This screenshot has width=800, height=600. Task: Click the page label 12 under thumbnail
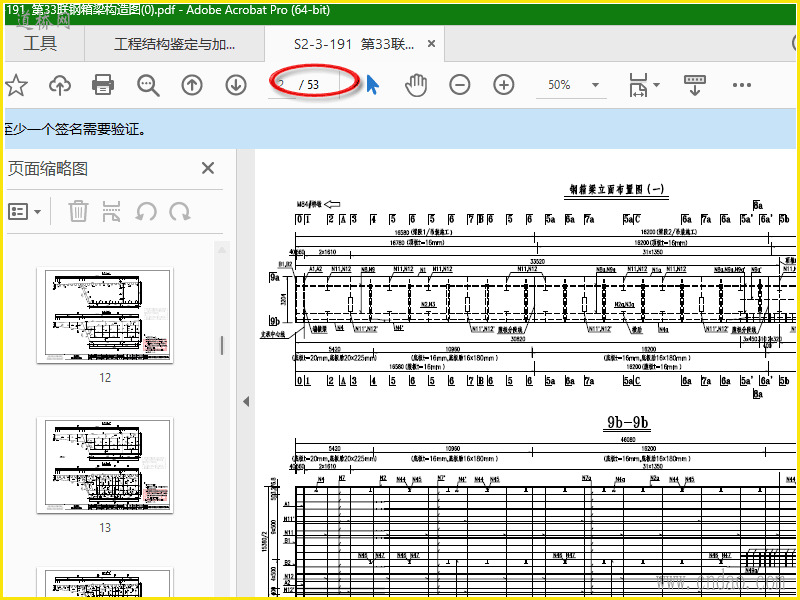(105, 378)
